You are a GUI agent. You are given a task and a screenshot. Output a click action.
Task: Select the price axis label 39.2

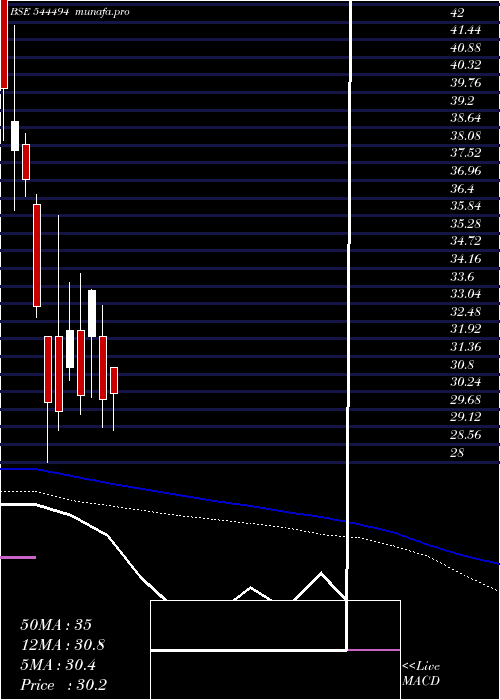coord(462,100)
